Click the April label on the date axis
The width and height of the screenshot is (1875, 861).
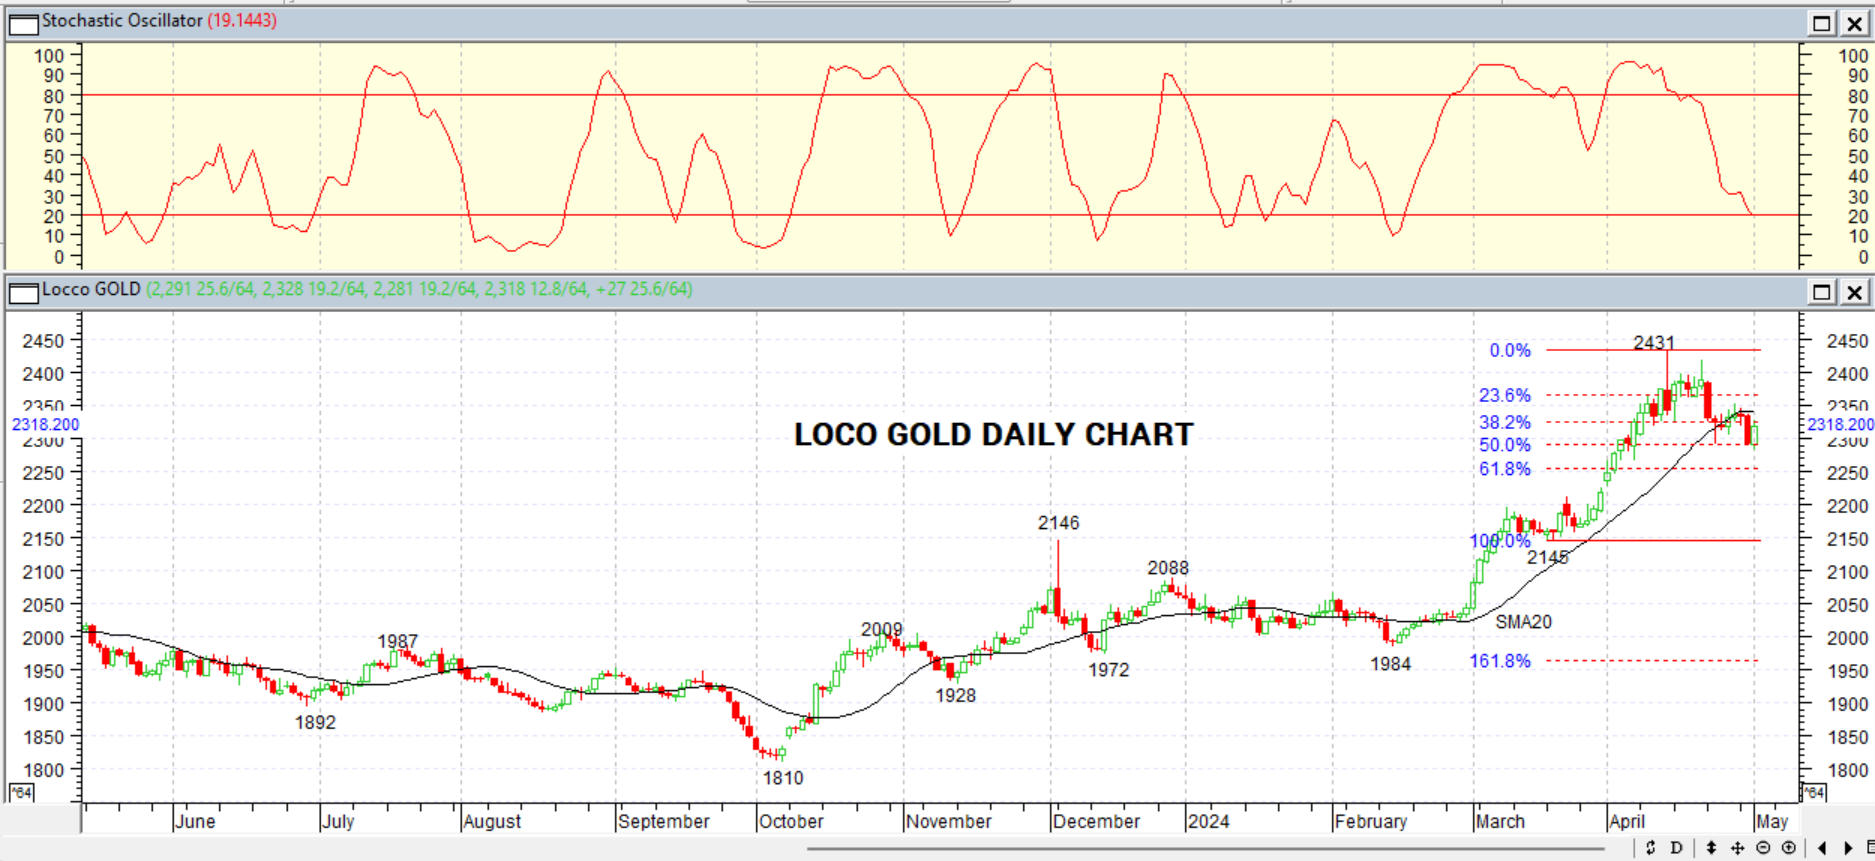1627,822
